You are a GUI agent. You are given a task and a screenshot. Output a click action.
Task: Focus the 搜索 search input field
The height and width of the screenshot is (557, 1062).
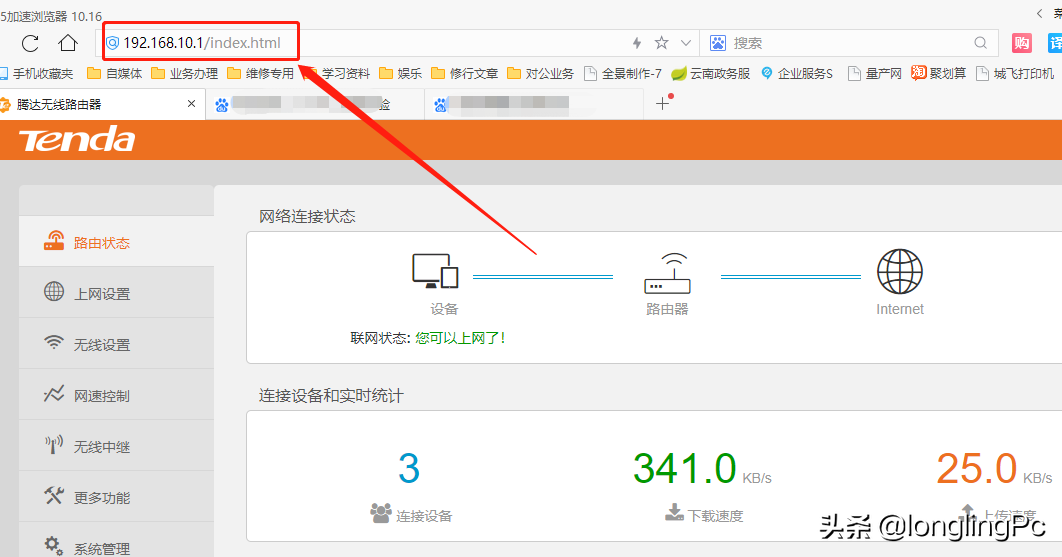pos(847,43)
